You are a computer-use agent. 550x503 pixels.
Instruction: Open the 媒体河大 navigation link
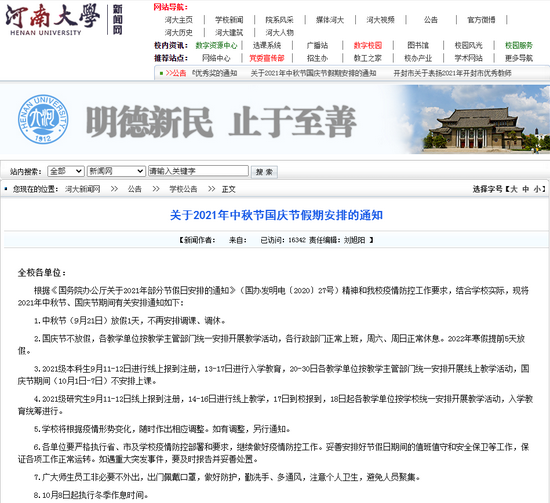click(330, 20)
